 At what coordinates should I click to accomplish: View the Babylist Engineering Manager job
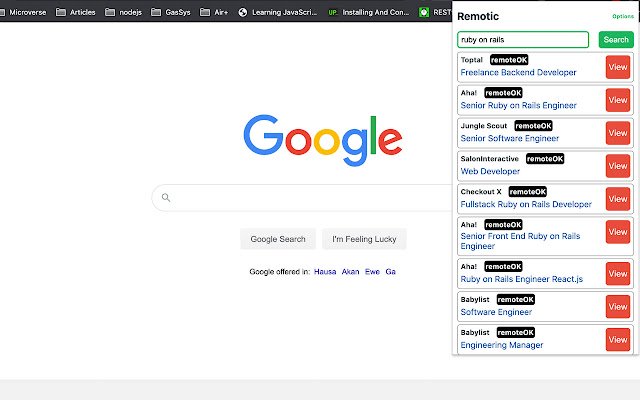point(618,340)
